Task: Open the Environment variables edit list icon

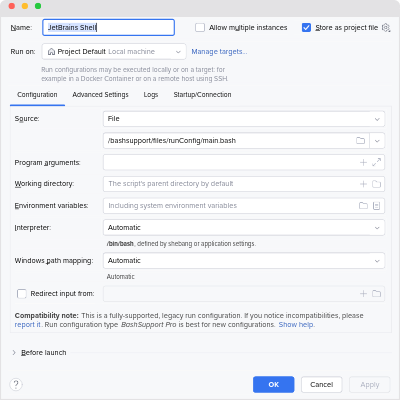Action: click(376, 206)
